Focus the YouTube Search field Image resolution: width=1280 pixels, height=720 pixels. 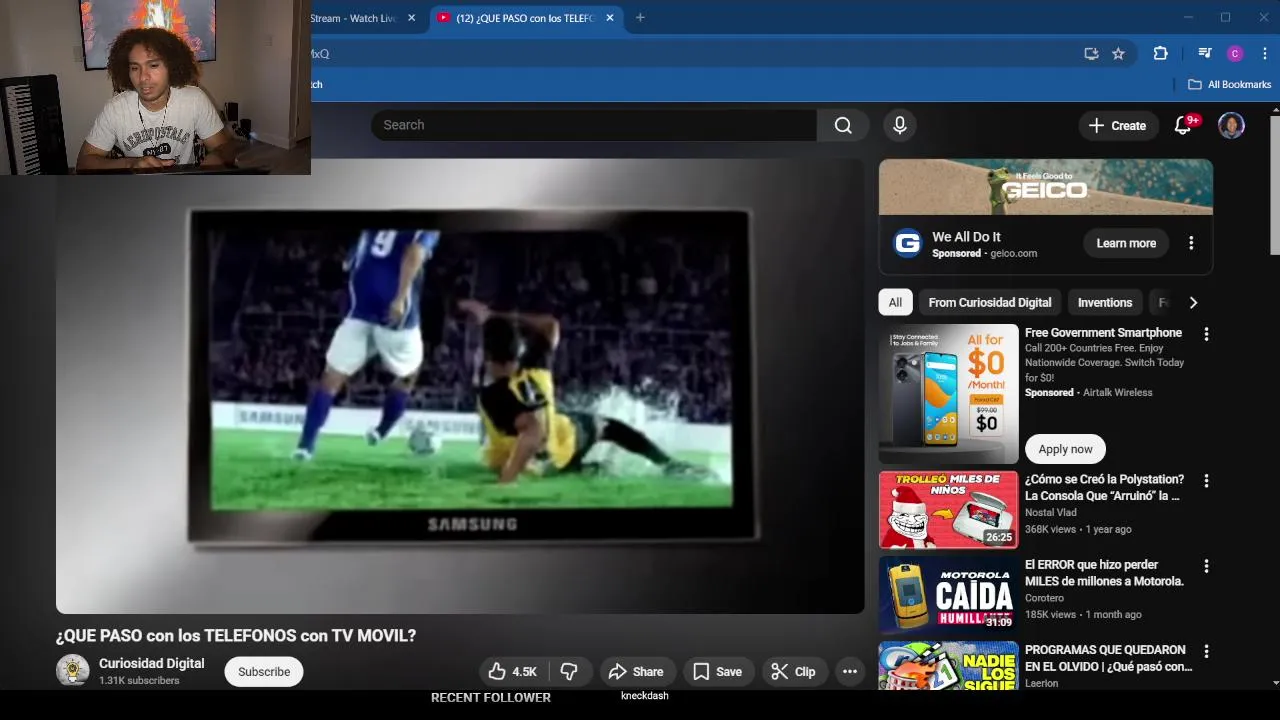pyautogui.click(x=594, y=125)
